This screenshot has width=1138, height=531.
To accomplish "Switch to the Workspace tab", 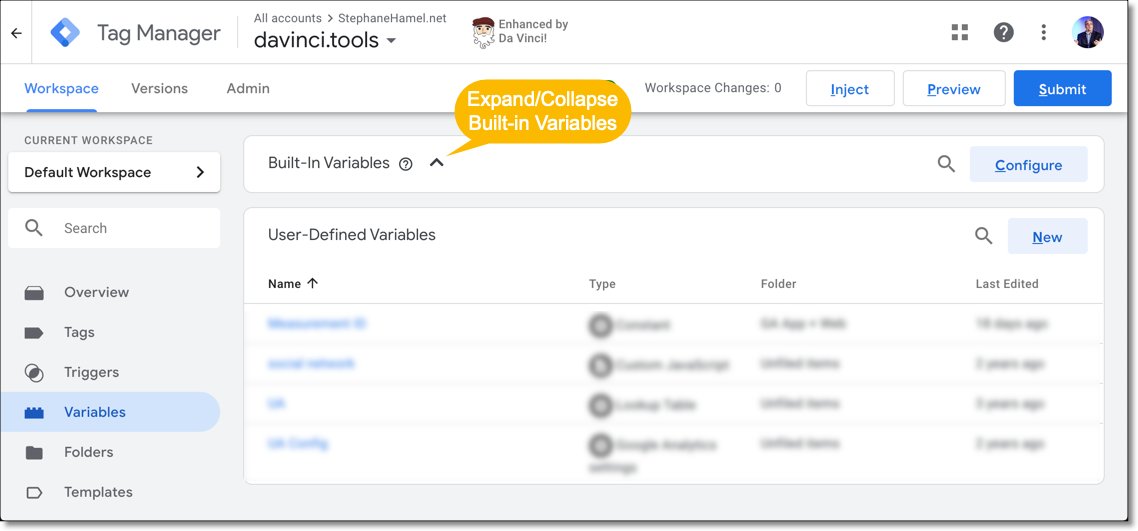I will coord(61,88).
